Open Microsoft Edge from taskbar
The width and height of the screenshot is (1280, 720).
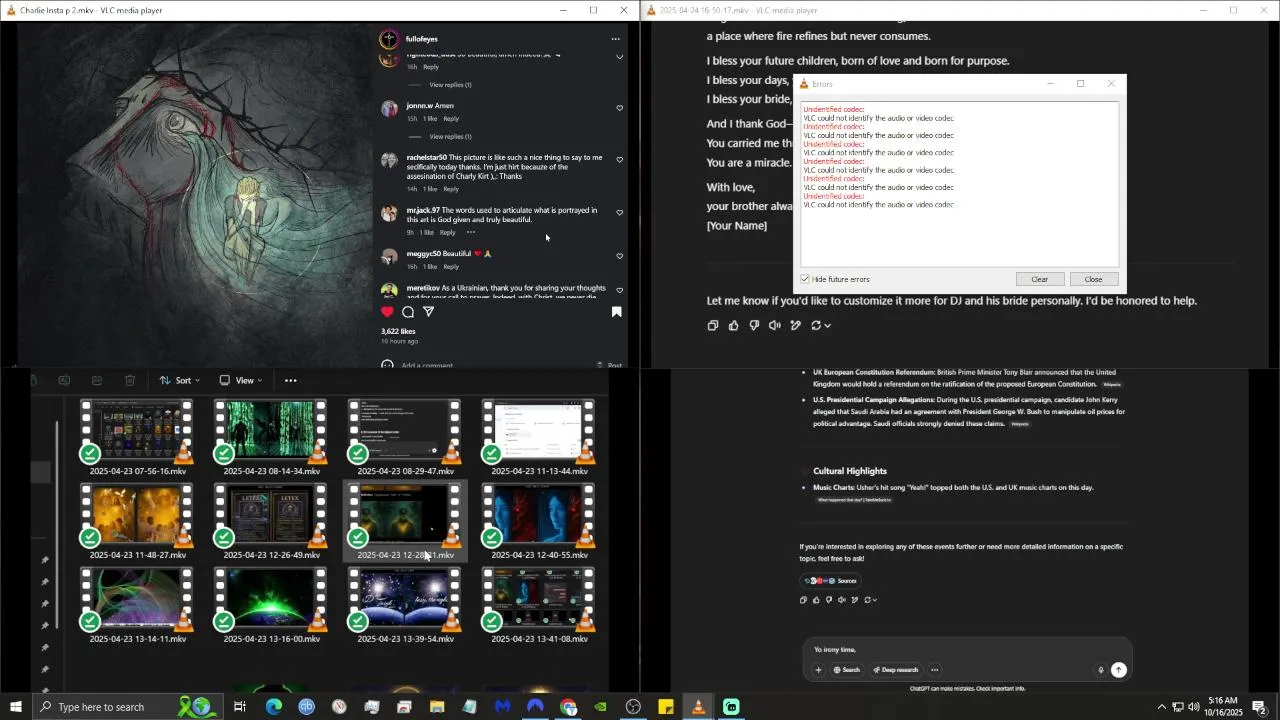point(273,707)
